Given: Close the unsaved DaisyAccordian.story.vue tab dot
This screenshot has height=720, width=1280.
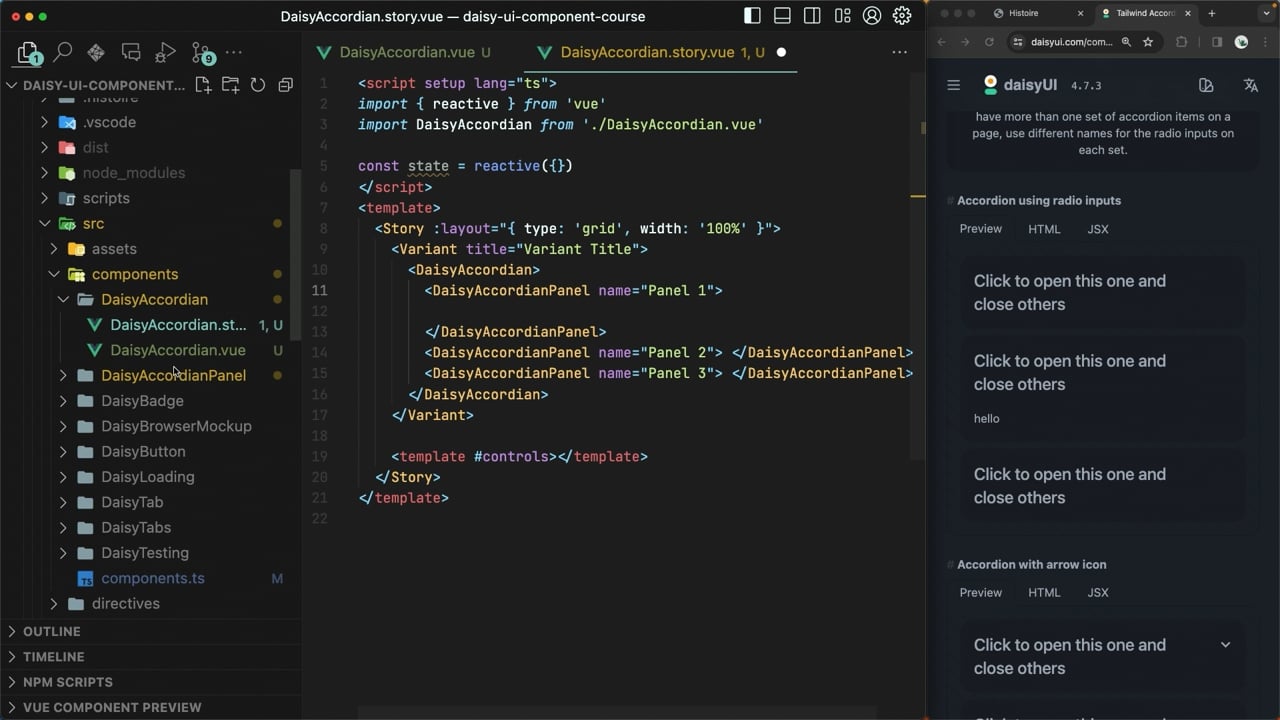Looking at the screenshot, I should 781,52.
